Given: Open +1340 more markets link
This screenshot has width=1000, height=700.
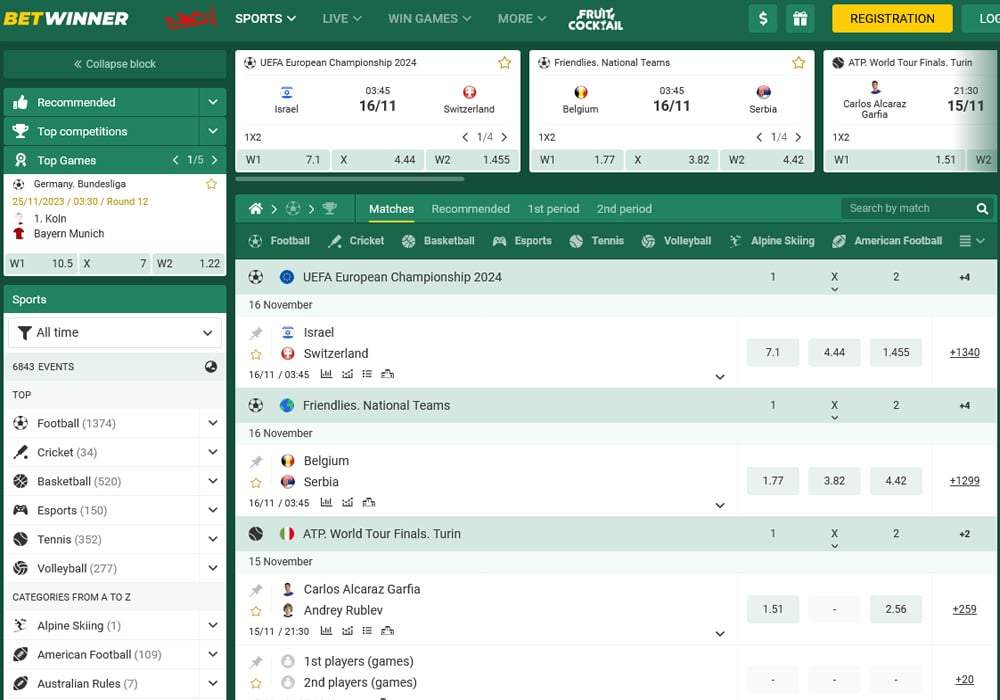Looking at the screenshot, I should pos(964,353).
